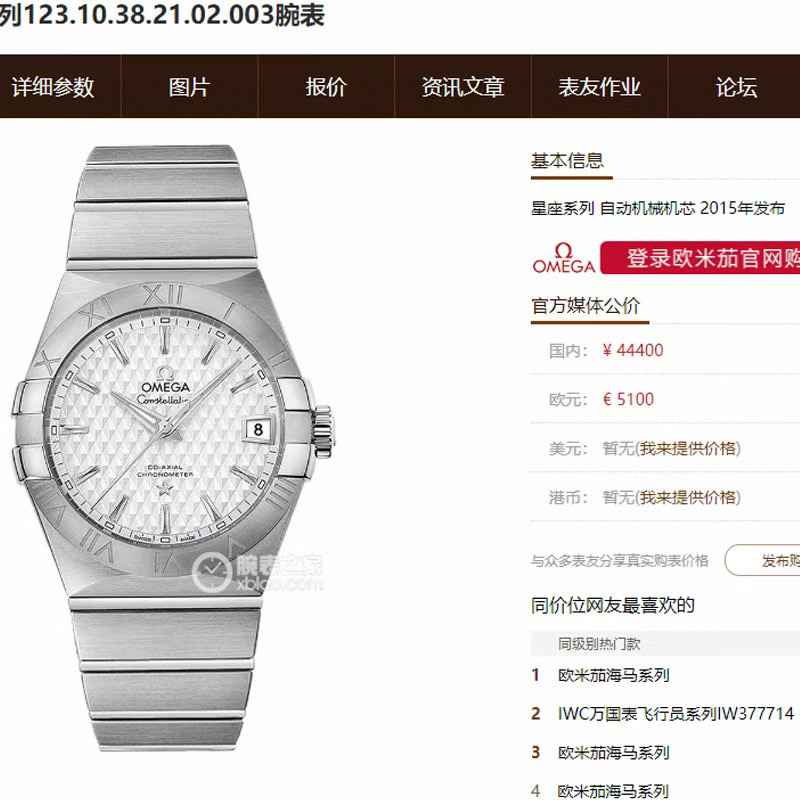
Task: Click the domestic price ¥44400
Action: click(x=633, y=351)
